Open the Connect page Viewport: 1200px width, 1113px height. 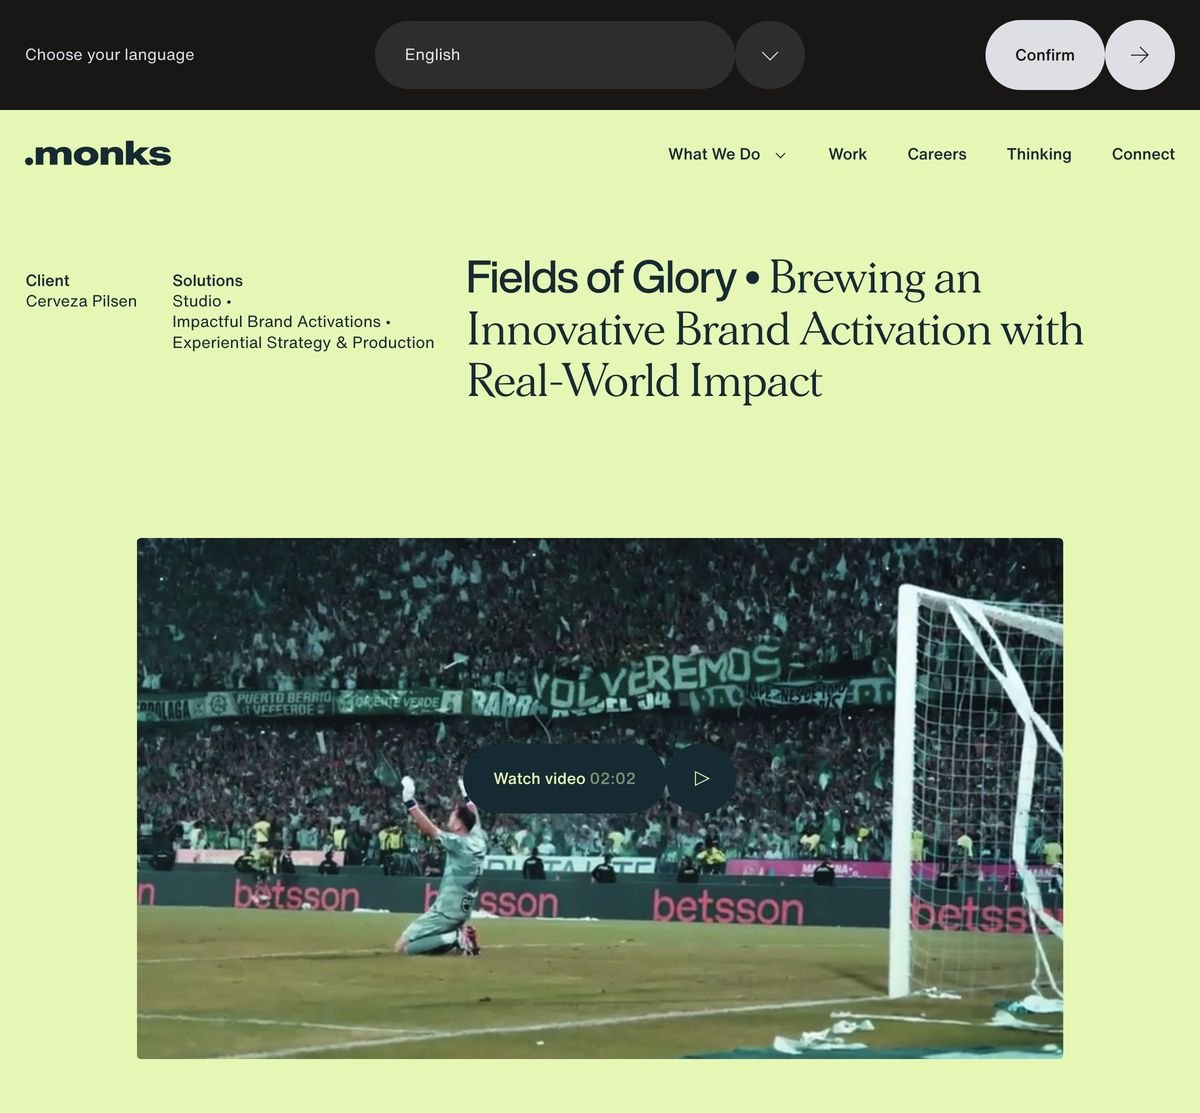click(x=1143, y=154)
